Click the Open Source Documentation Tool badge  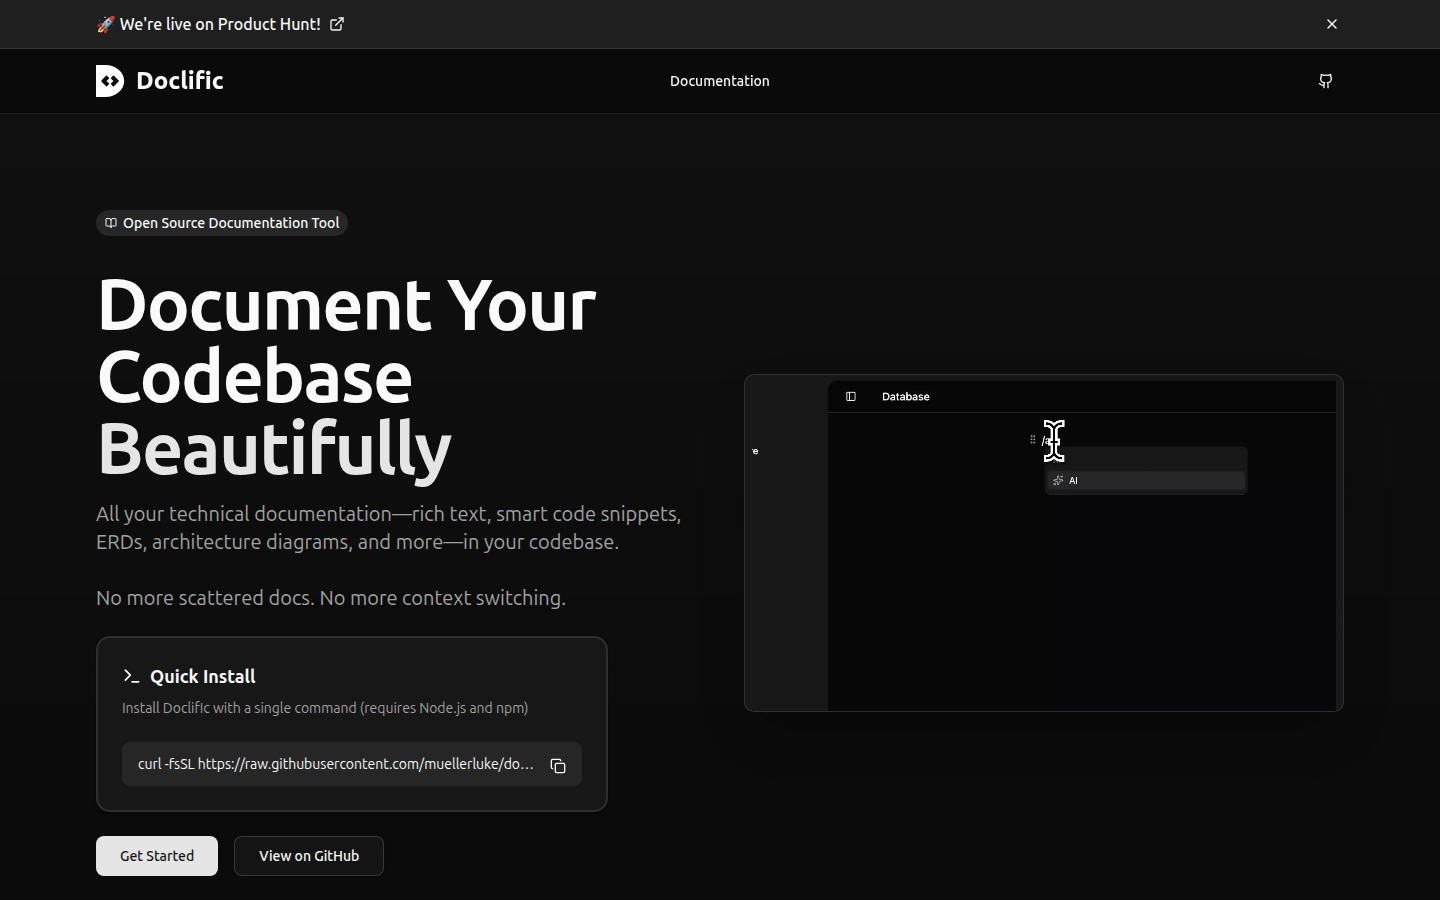pyautogui.click(x=222, y=223)
